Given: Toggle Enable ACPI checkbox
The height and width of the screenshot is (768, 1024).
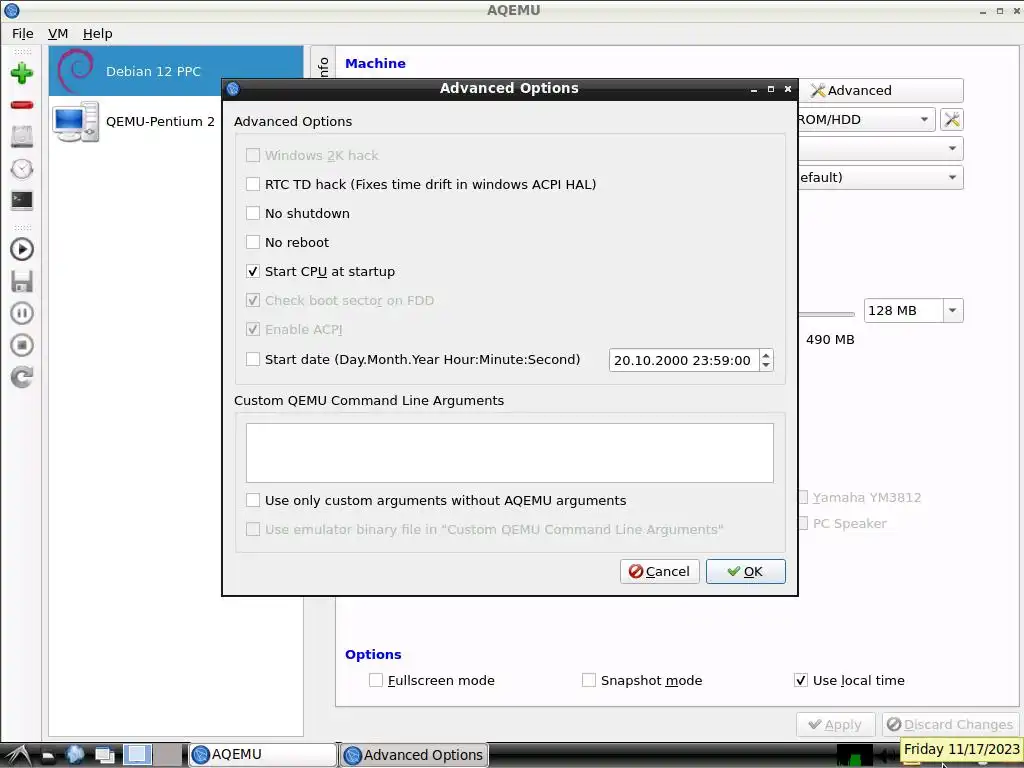Looking at the screenshot, I should pos(253,329).
